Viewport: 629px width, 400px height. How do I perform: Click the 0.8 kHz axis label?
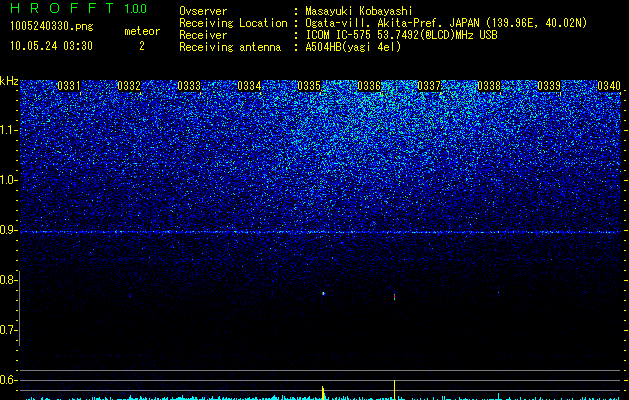tap(9, 280)
